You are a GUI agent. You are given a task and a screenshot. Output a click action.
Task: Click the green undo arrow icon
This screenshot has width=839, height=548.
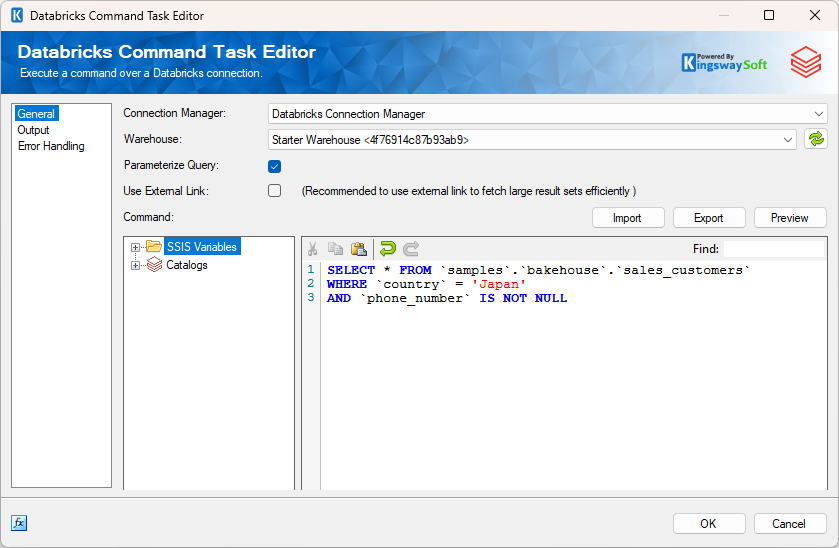[388, 249]
